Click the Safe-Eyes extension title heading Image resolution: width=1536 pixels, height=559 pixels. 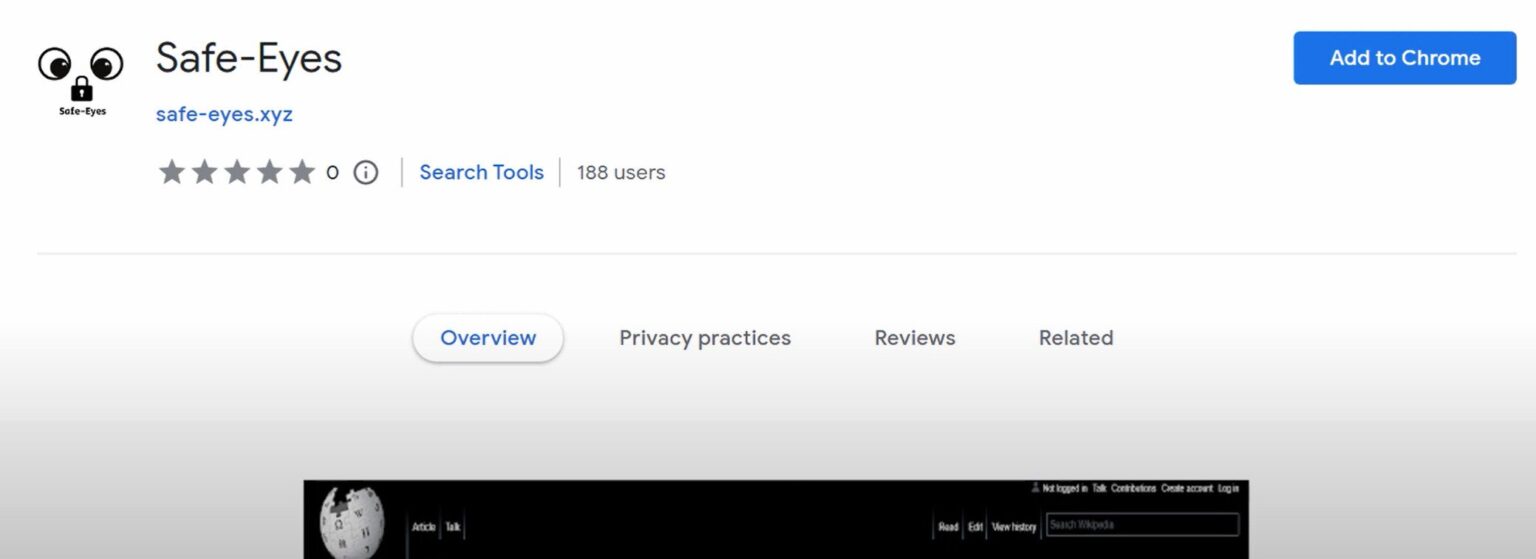click(249, 60)
